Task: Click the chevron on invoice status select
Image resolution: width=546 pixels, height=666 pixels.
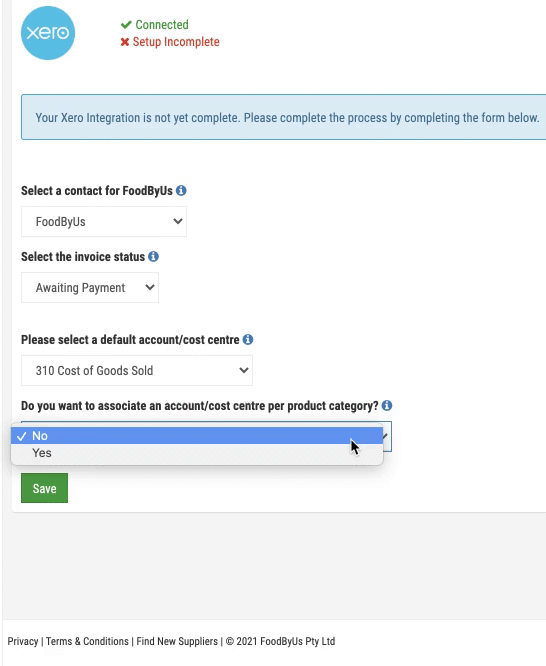Action: coord(150,288)
